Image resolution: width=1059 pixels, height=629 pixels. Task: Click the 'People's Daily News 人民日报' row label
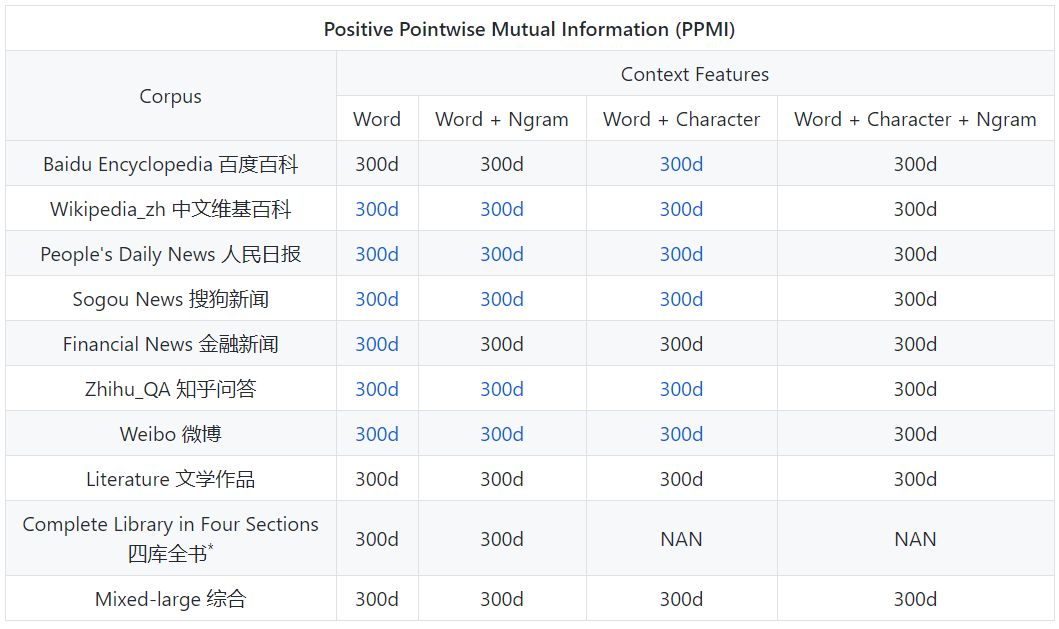[170, 254]
